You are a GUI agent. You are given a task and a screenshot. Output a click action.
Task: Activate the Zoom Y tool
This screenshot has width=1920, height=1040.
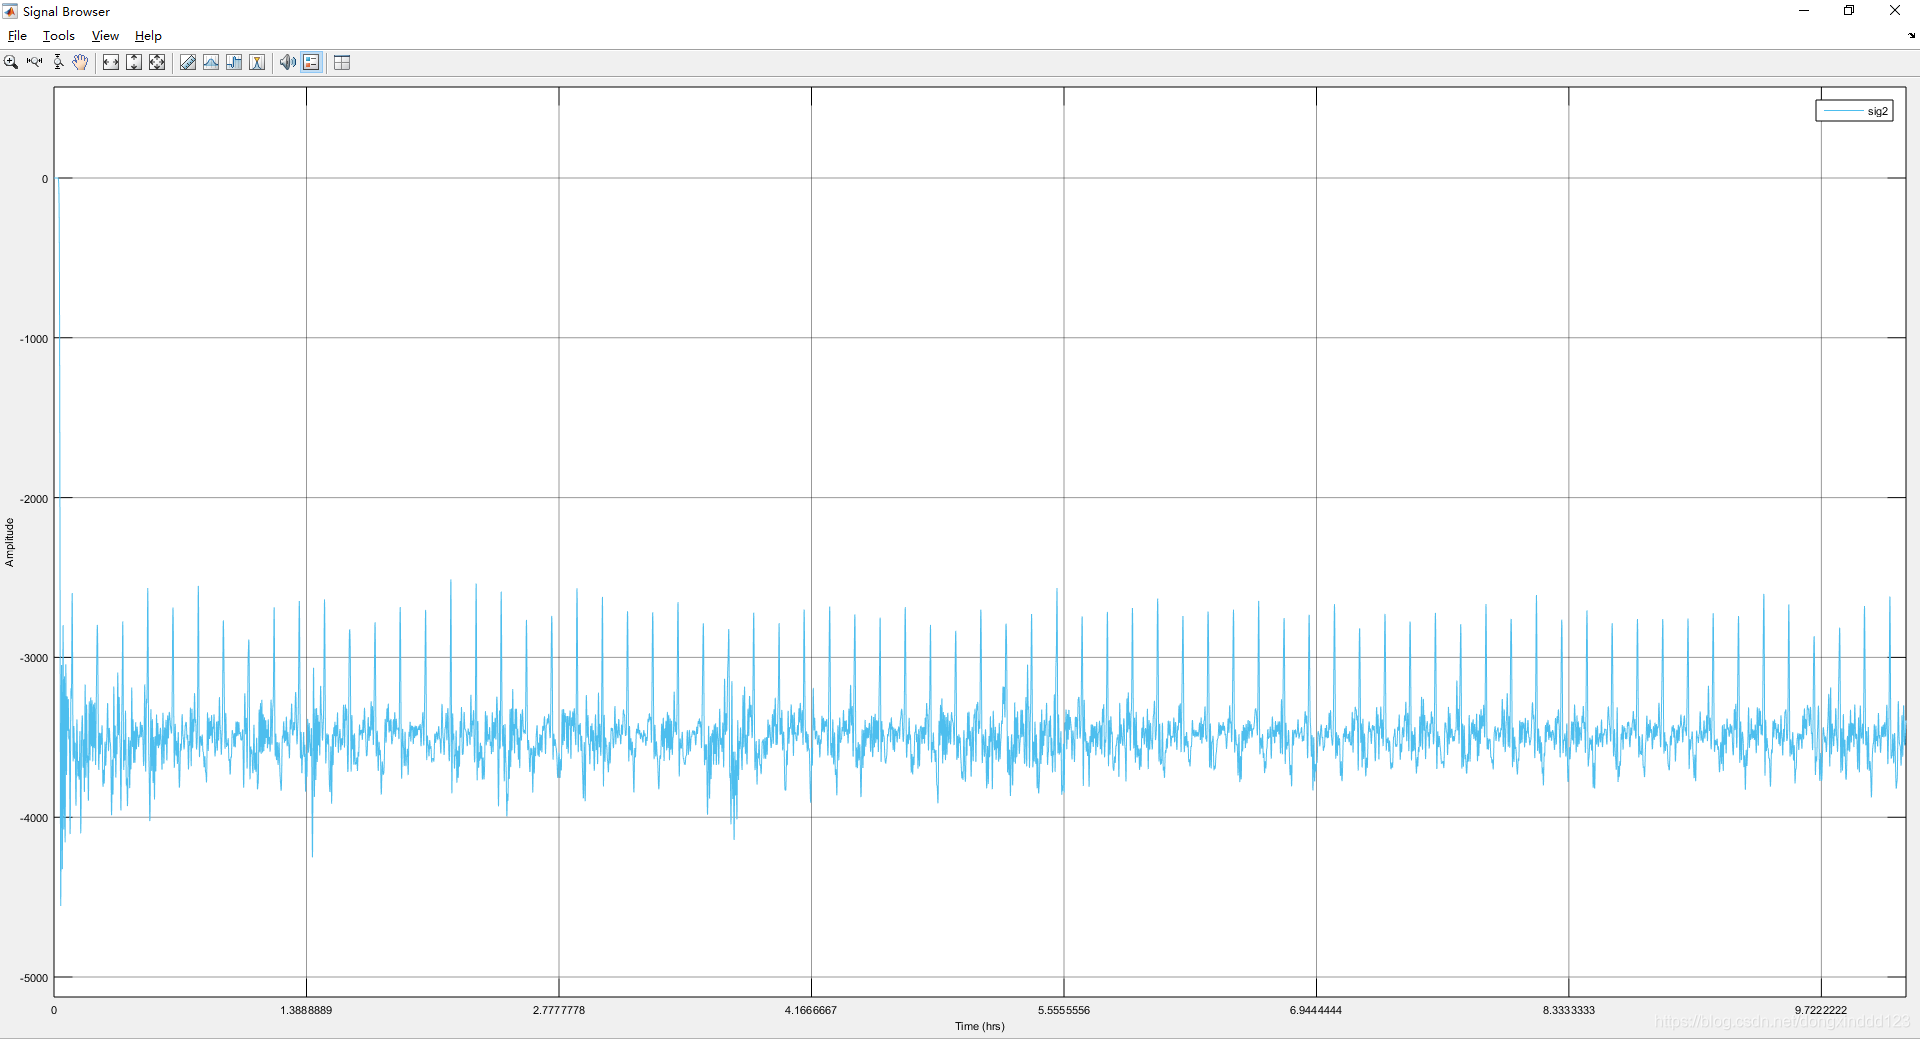click(x=57, y=62)
